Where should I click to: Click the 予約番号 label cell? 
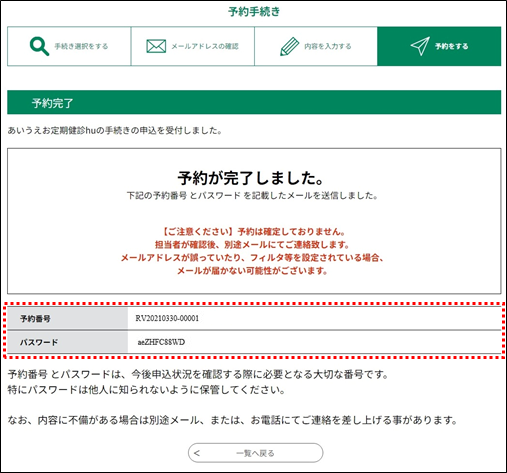click(x=67, y=319)
